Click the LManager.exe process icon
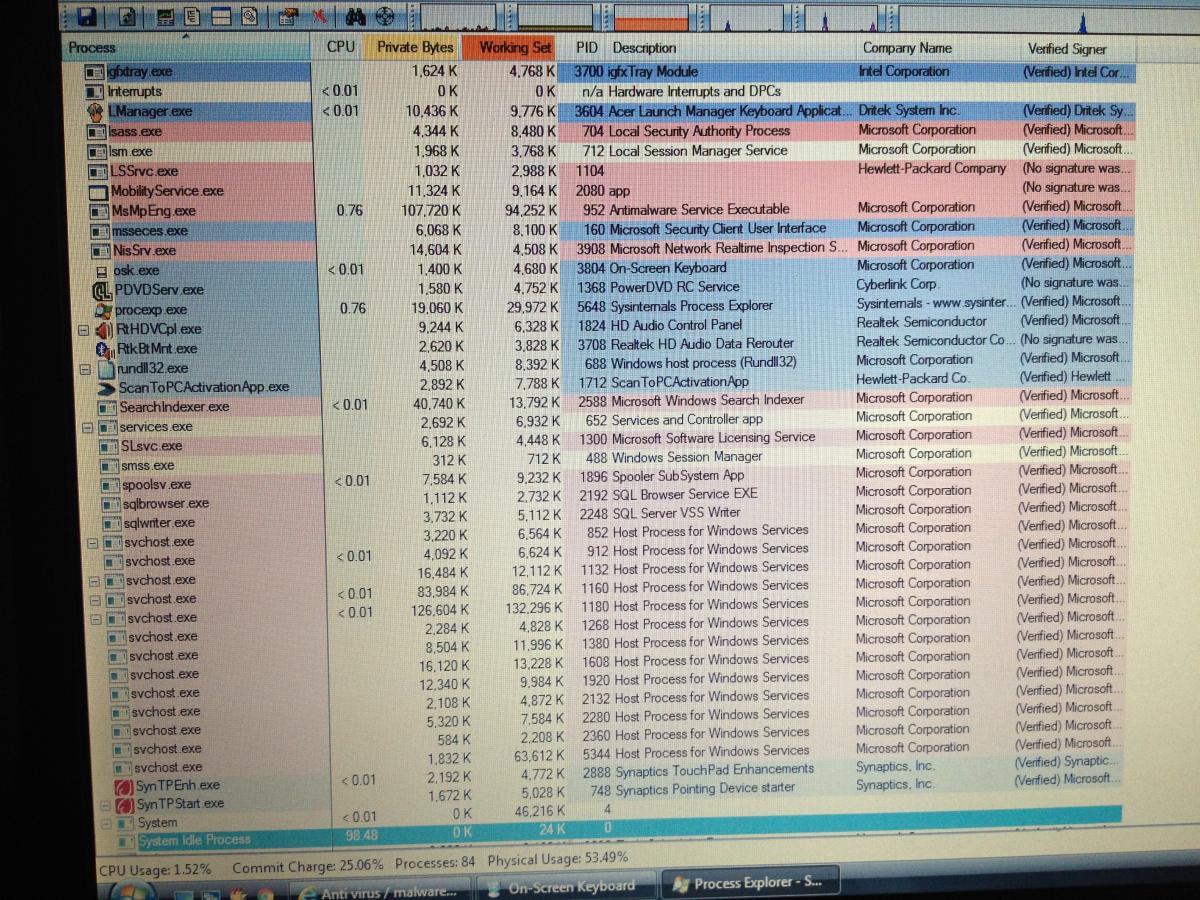This screenshot has width=1200, height=900. pos(95,111)
